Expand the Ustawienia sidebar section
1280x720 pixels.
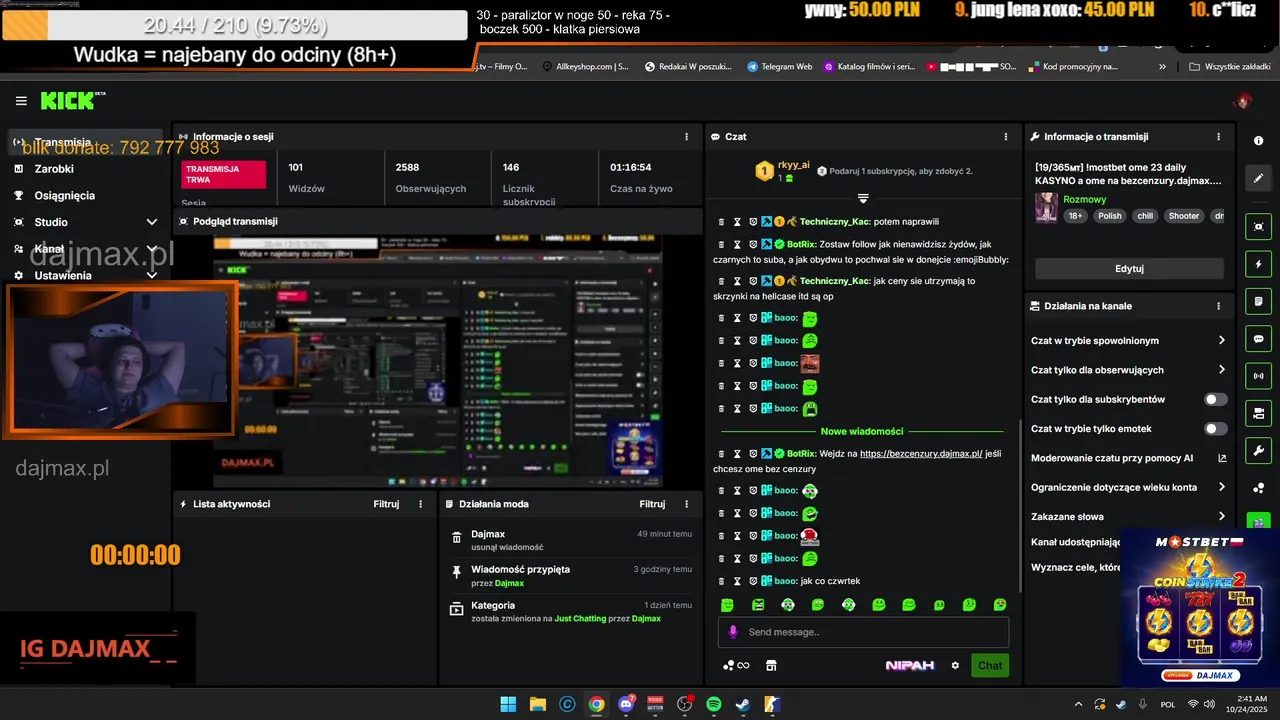[152, 275]
